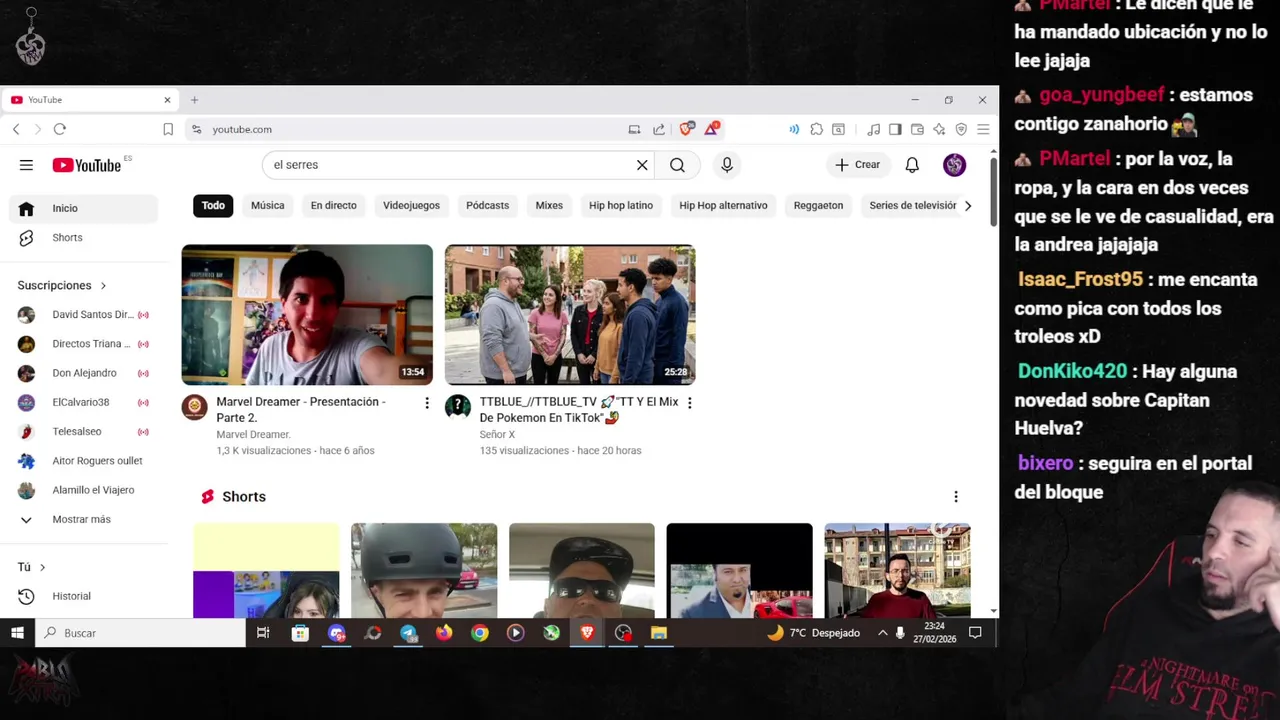This screenshot has height=720, width=1280.
Task: Click the magnifier search button
Action: (x=677, y=165)
